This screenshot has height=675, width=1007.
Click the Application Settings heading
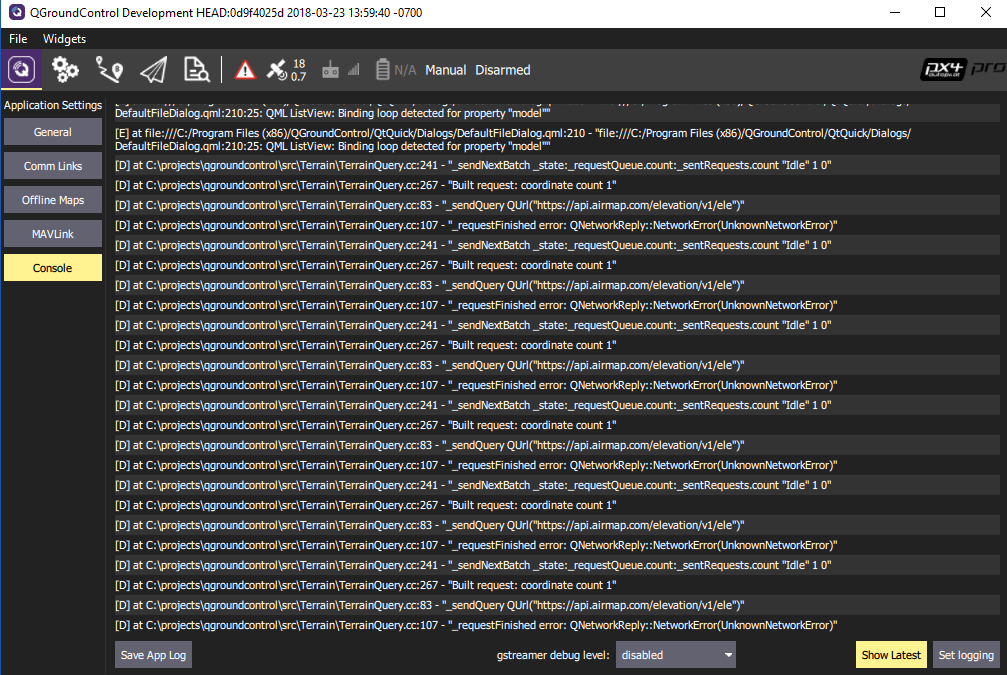pos(53,105)
